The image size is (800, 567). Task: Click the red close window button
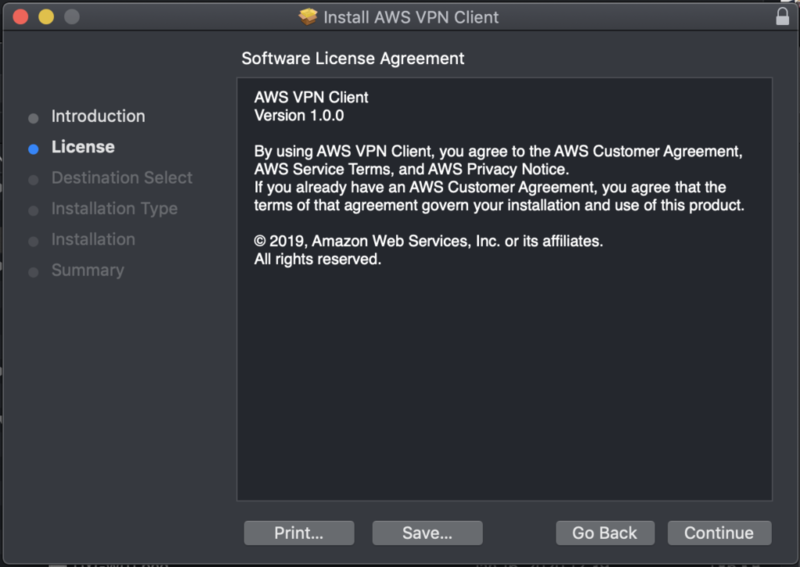[x=21, y=17]
